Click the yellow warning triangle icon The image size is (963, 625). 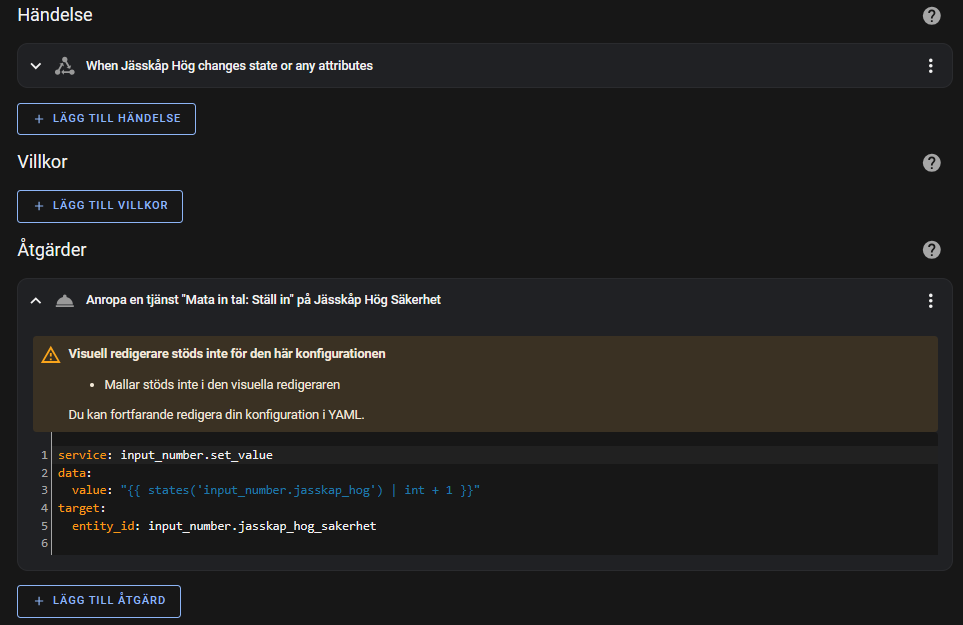50,355
